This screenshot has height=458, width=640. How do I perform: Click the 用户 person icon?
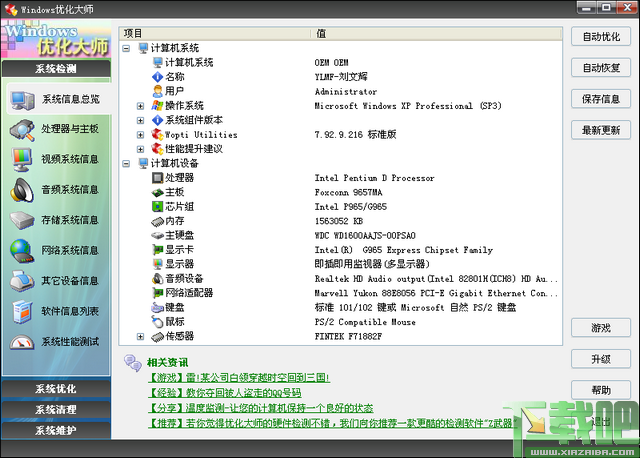(158, 91)
